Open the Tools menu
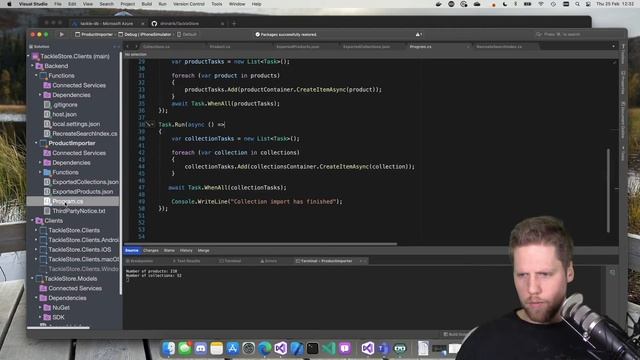 point(217,4)
